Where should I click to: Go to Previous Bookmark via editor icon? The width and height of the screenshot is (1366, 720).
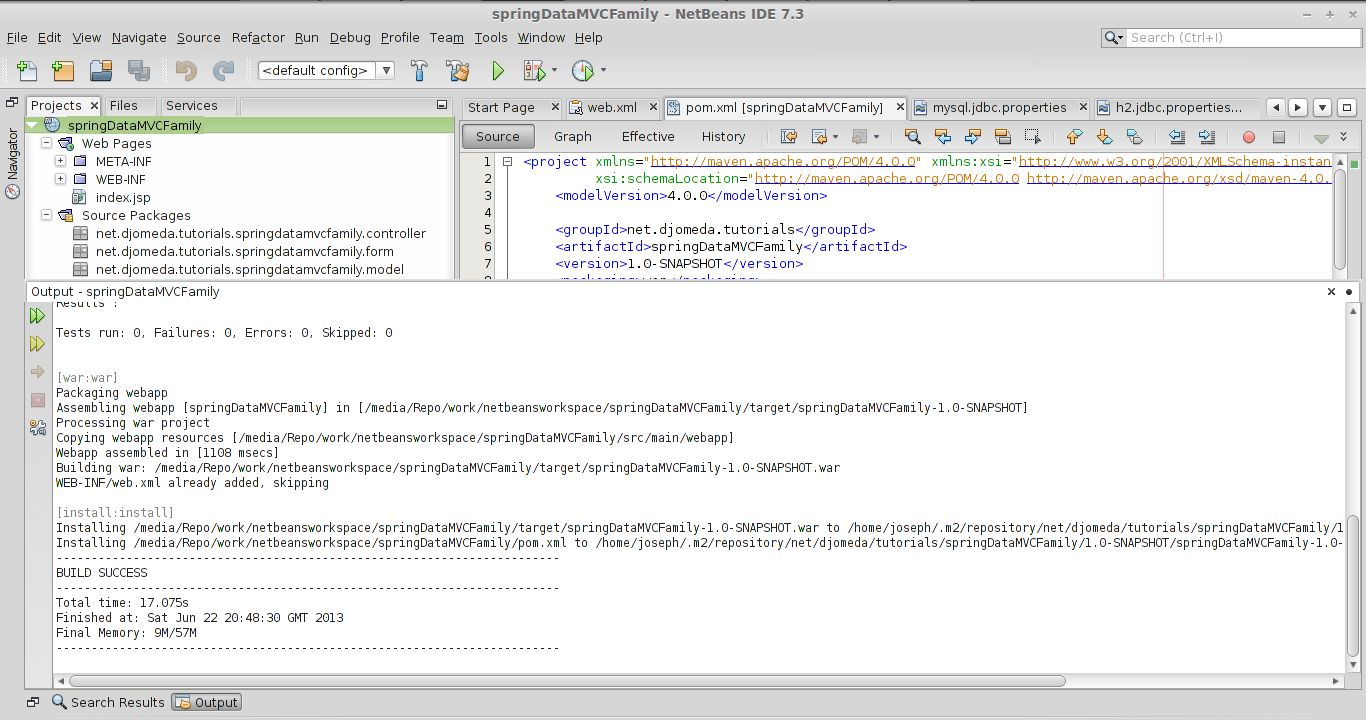click(1074, 137)
